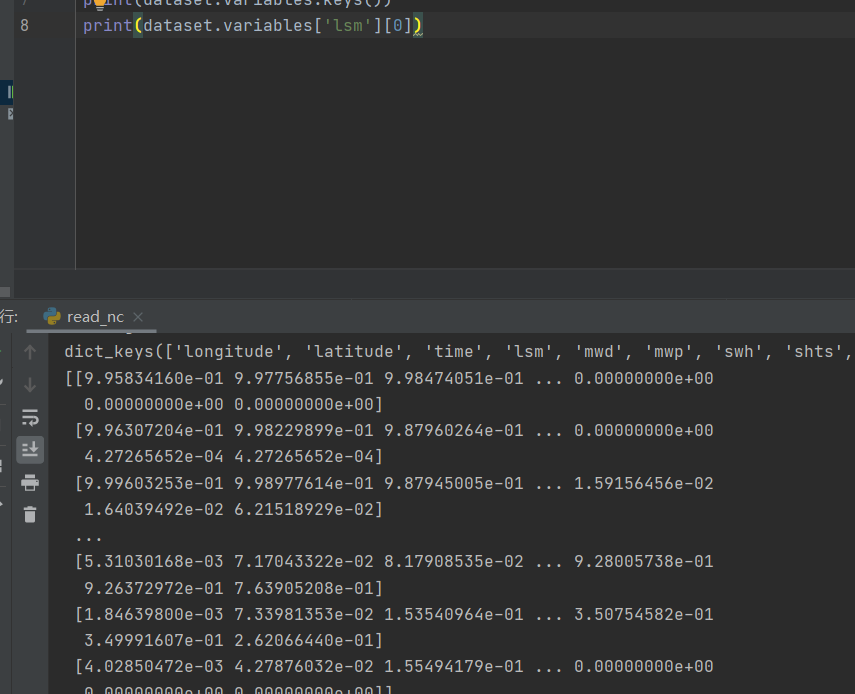
Task: Click the Python logo on the read_nc tab
Action: 52,317
